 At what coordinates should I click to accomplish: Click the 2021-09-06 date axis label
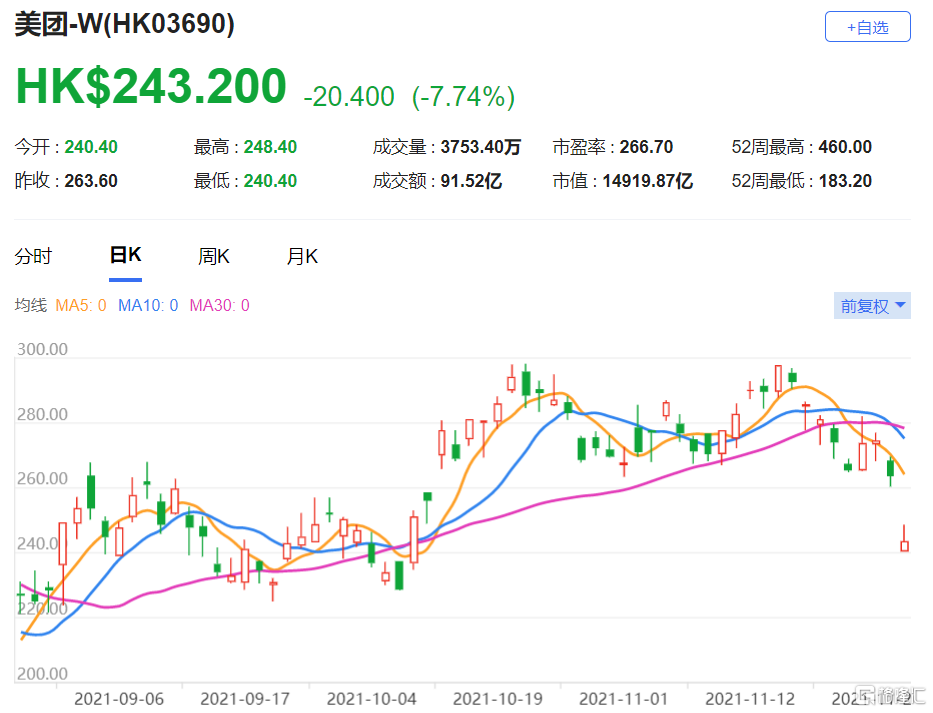[119, 699]
